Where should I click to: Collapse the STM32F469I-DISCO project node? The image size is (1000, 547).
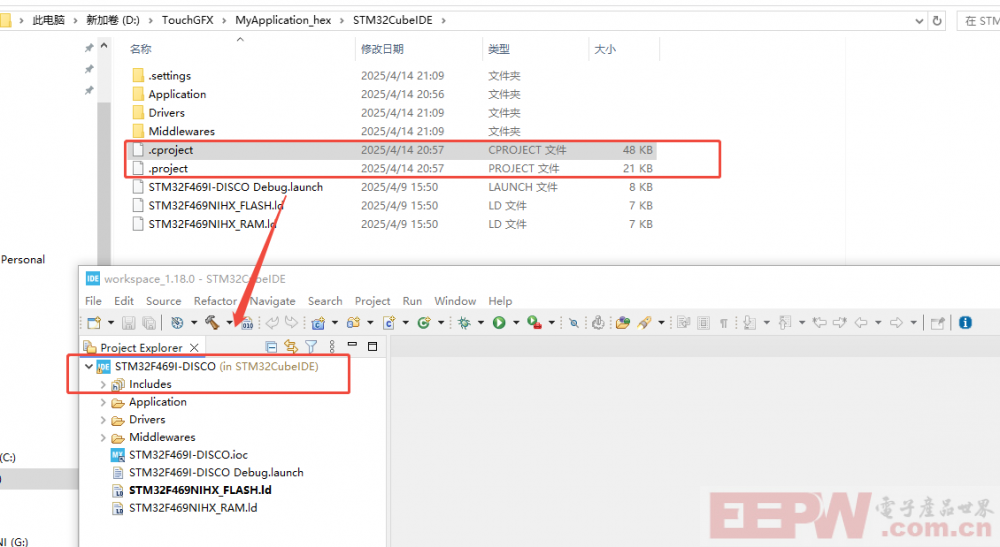89,367
